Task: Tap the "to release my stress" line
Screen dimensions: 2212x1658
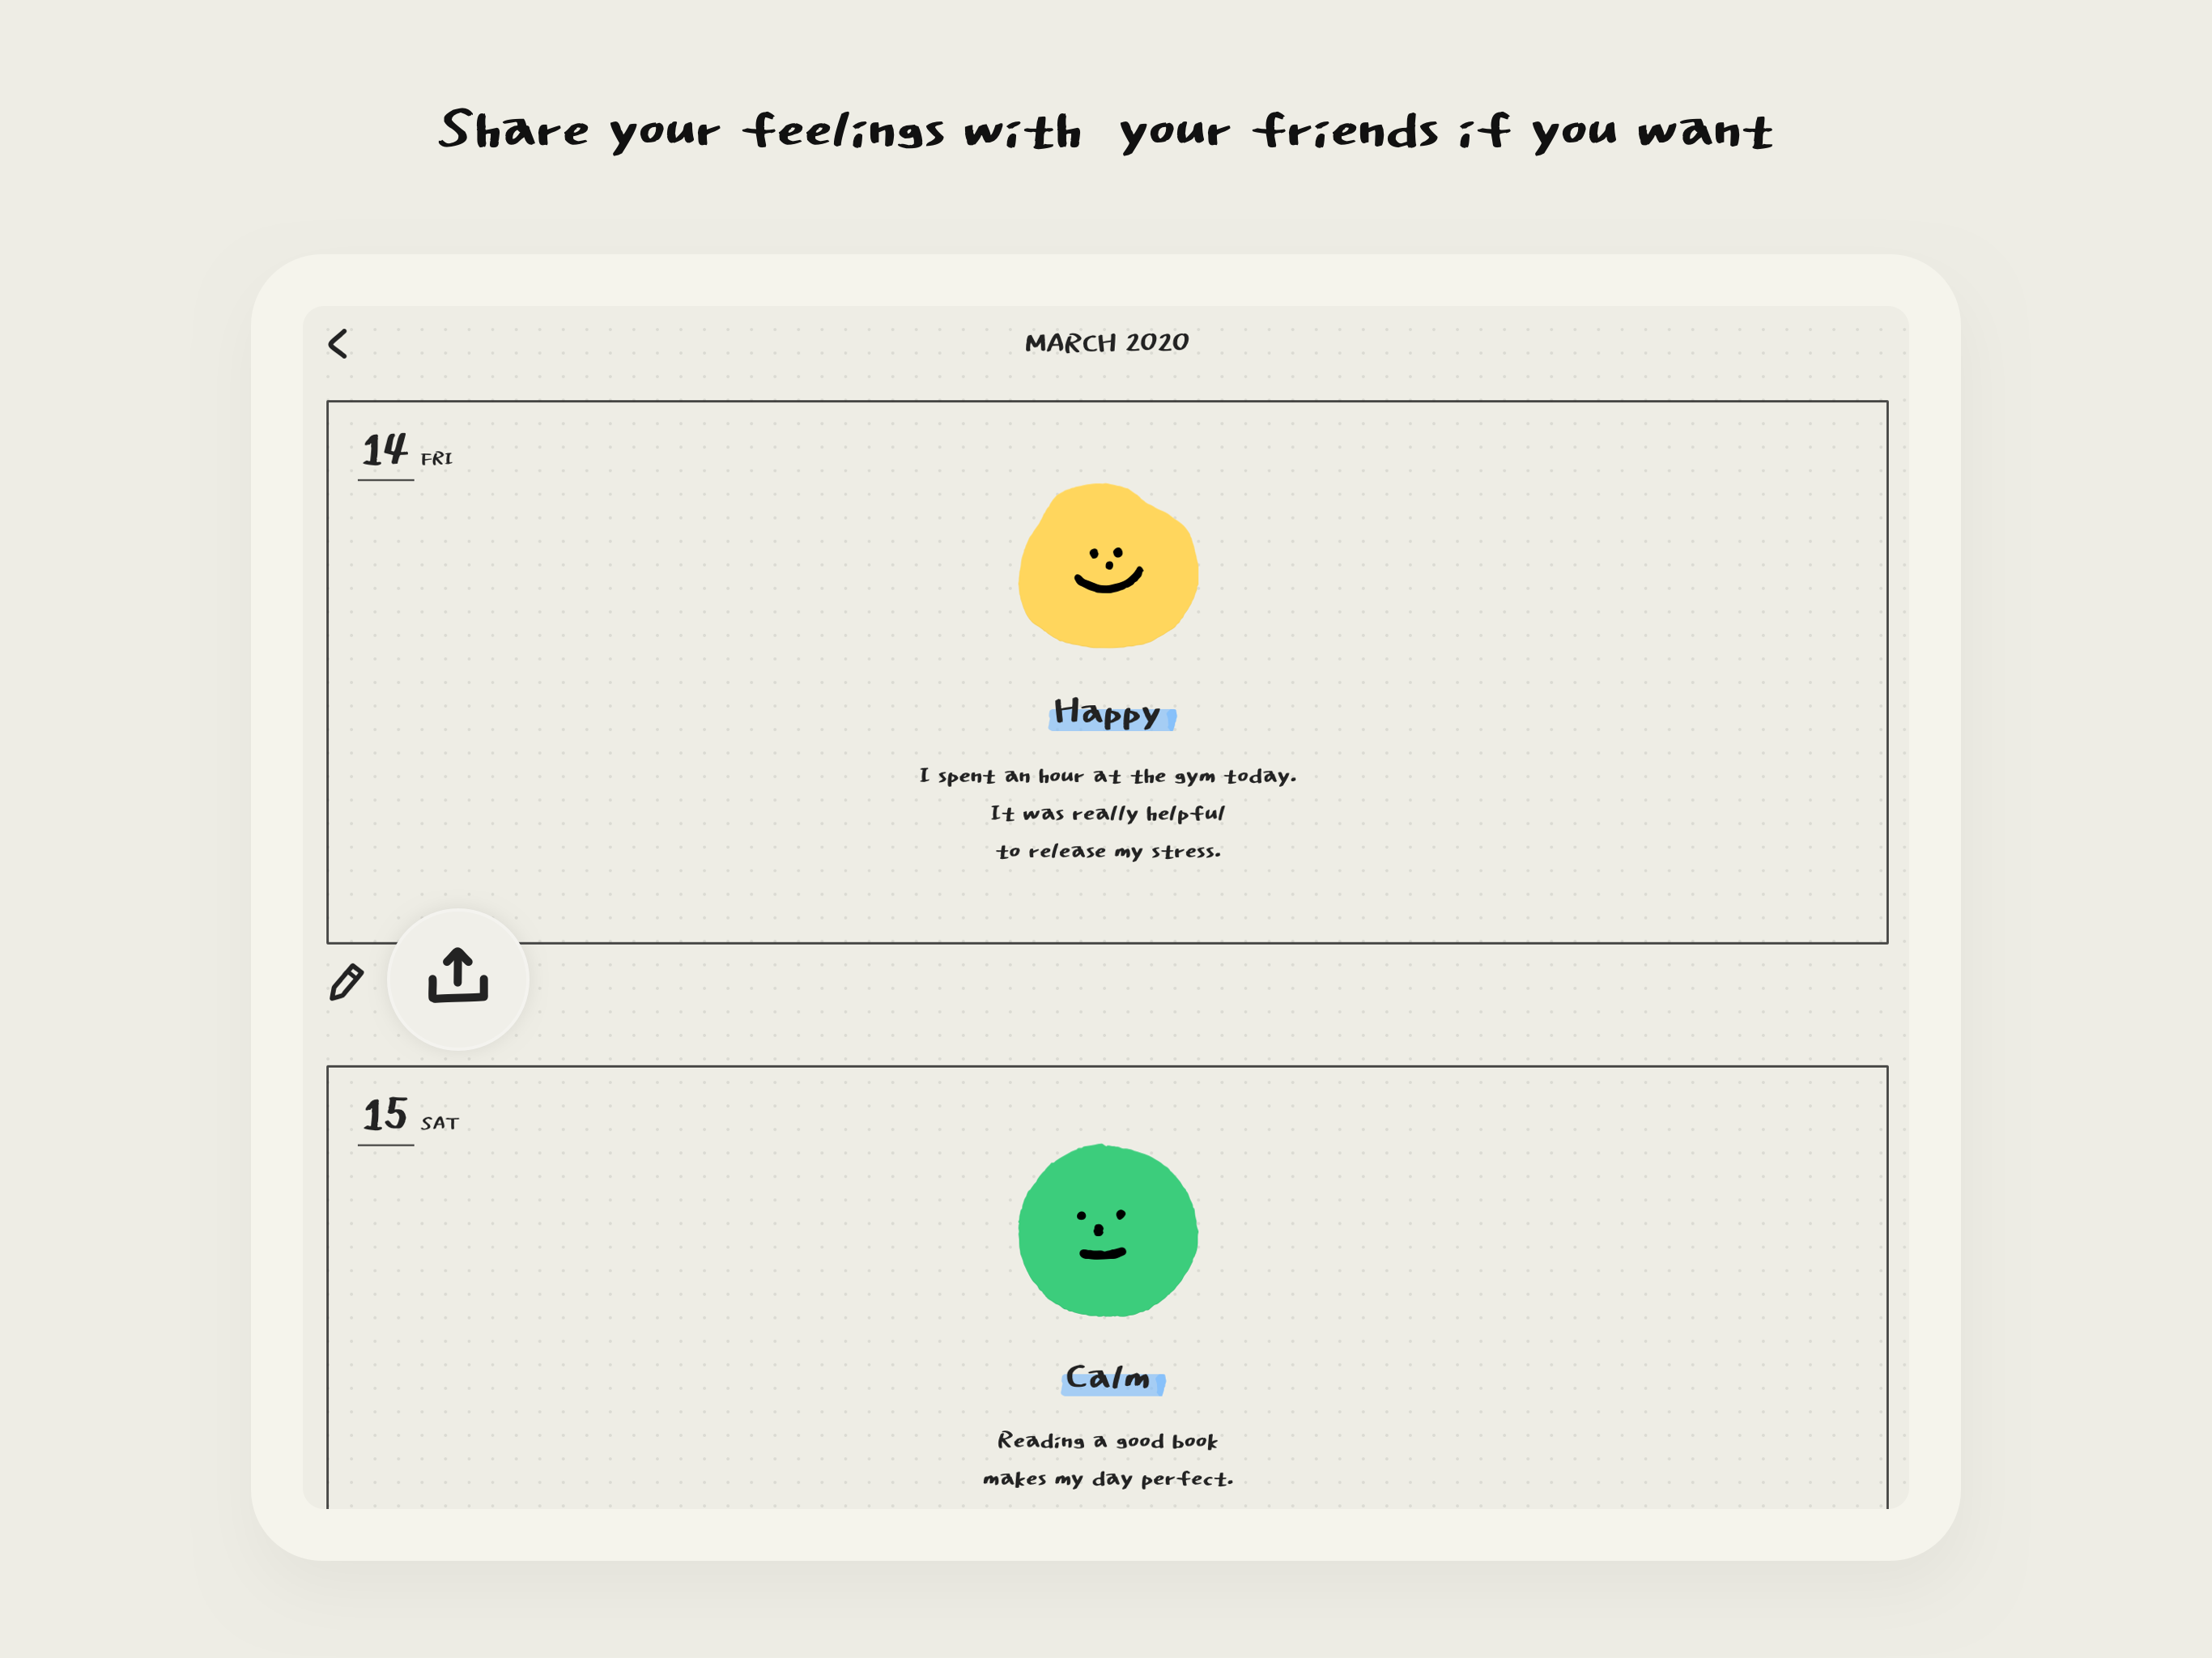Action: (x=1107, y=852)
